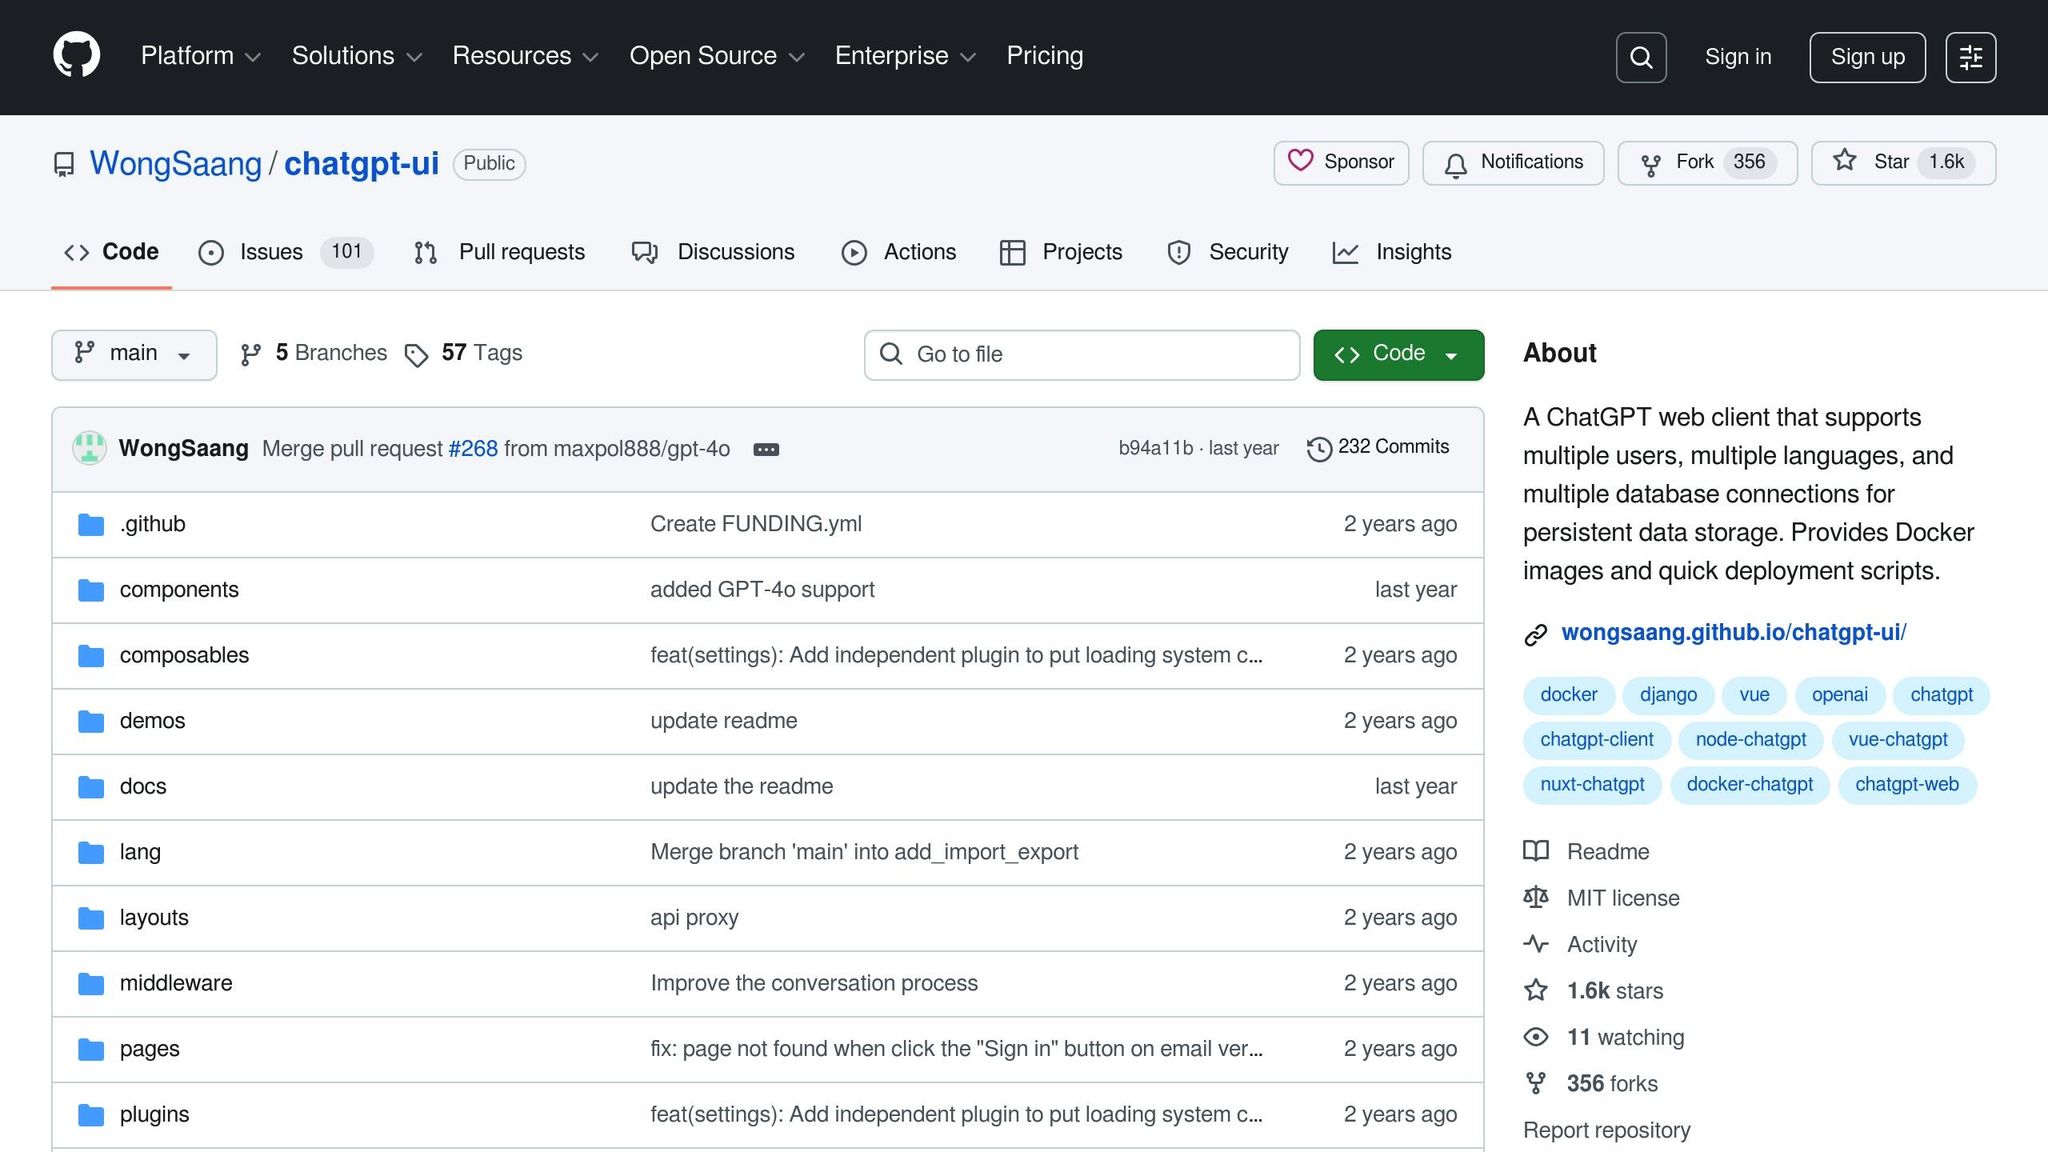Select the chatgpt-web topic pill

click(x=1906, y=785)
